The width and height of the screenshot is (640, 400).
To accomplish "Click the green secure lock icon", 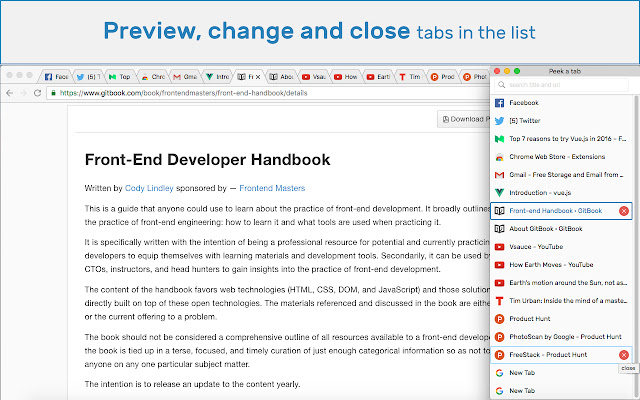I will click(53, 93).
